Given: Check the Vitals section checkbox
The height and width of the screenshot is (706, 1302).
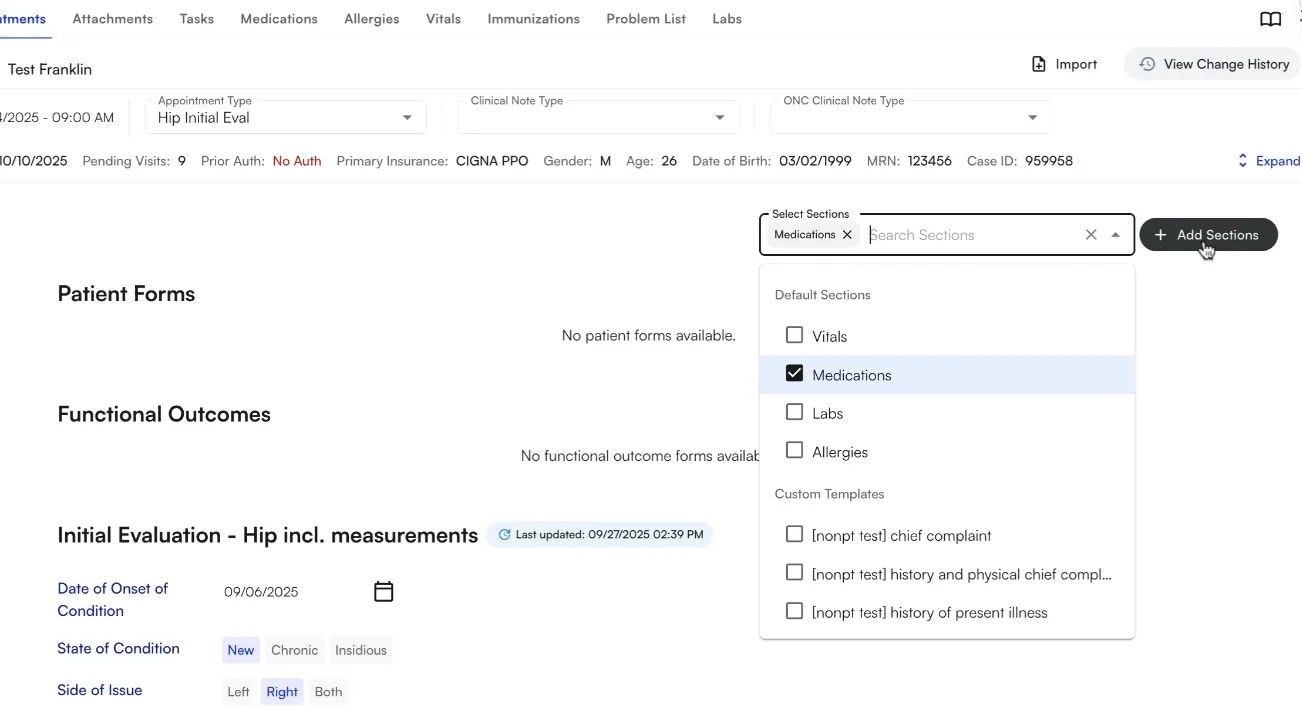Looking at the screenshot, I should coord(794,334).
